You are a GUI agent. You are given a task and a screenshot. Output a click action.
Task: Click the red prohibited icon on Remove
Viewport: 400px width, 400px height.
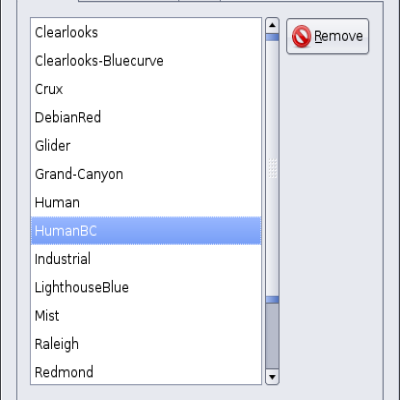301,36
